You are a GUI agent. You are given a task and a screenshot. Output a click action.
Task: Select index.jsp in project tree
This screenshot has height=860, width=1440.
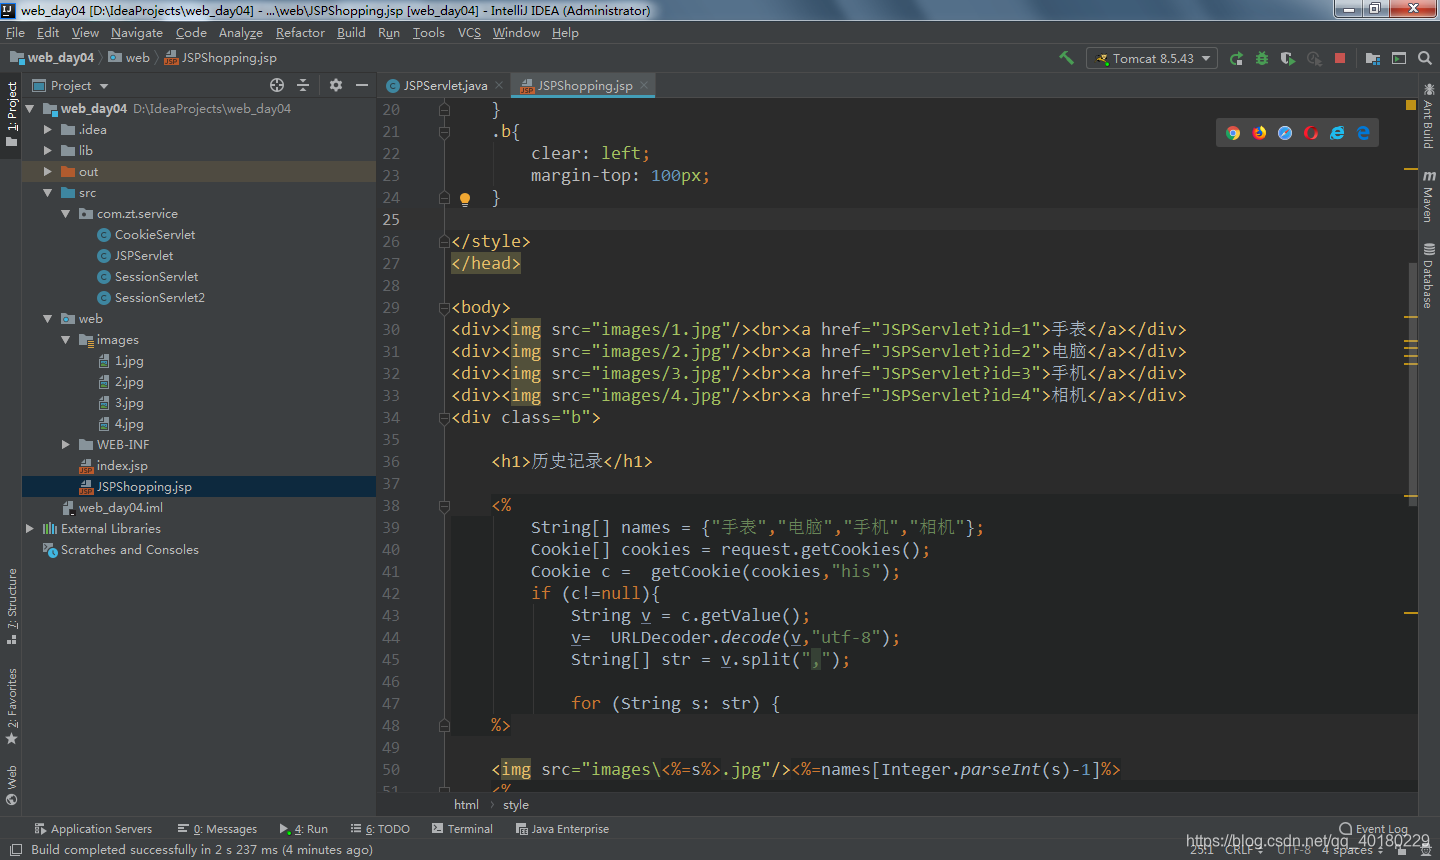(x=122, y=466)
